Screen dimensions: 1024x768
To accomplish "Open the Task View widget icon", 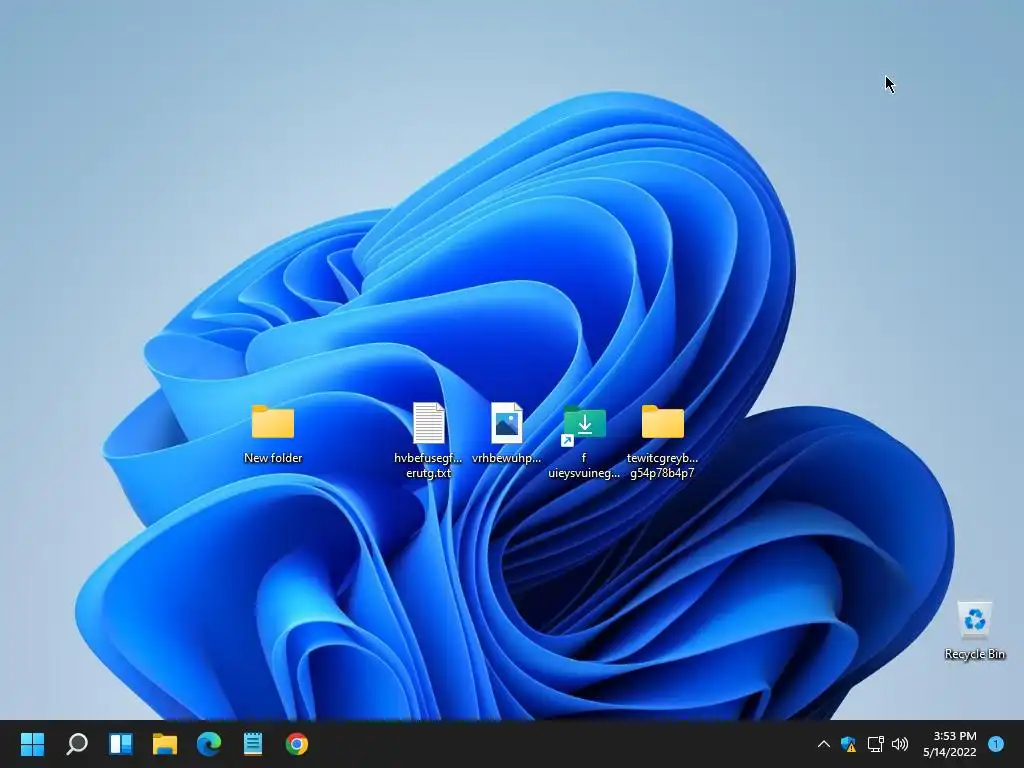I will (121, 744).
